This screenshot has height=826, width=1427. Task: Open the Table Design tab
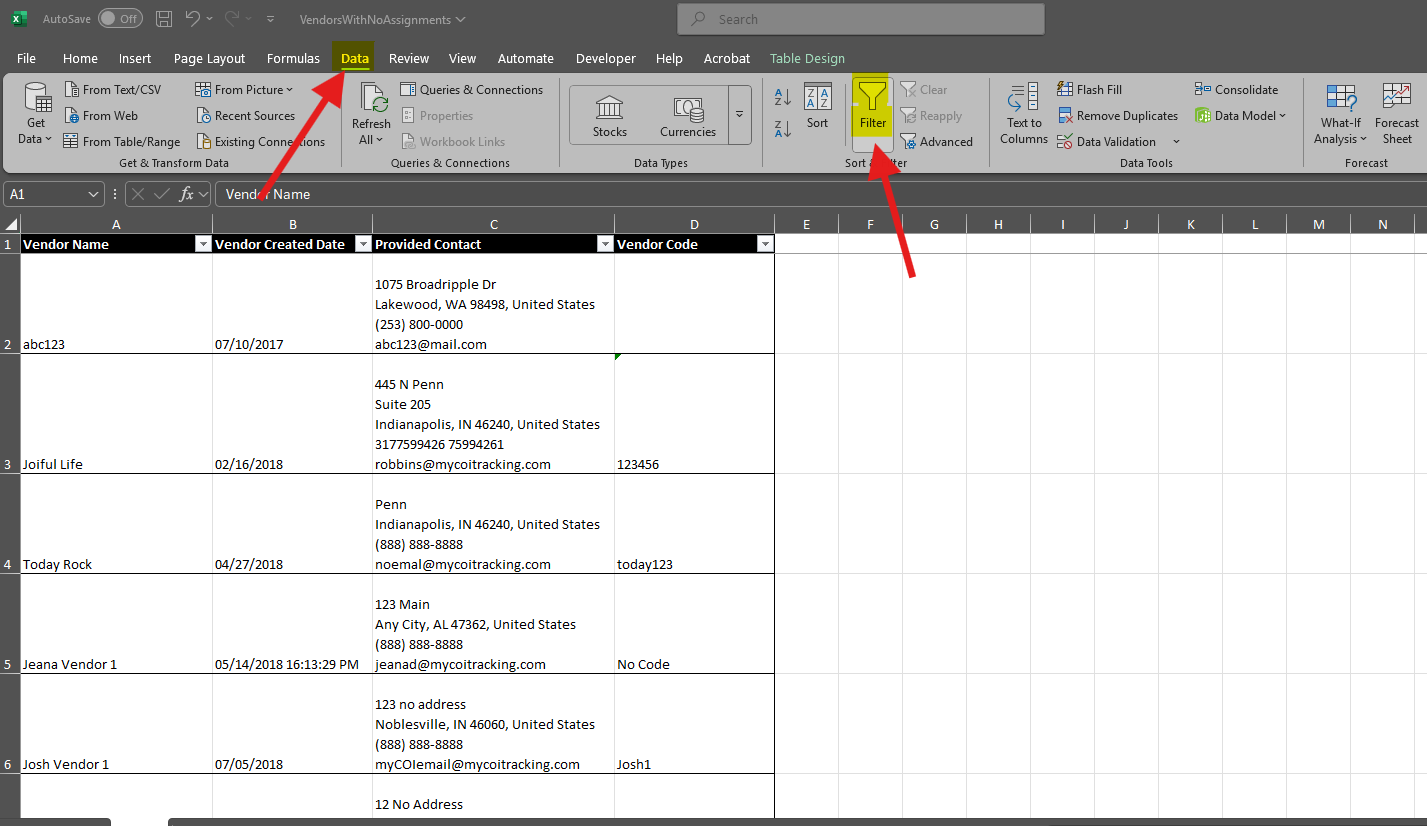807,59
